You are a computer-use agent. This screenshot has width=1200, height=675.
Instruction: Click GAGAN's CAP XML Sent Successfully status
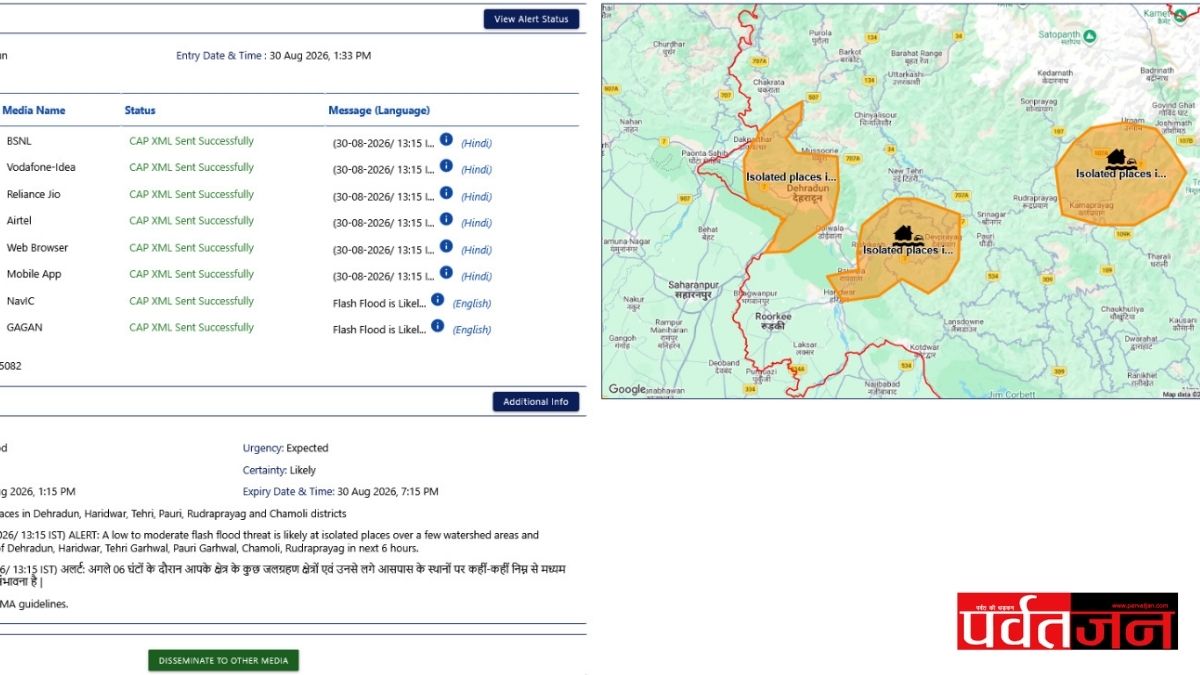(191, 327)
